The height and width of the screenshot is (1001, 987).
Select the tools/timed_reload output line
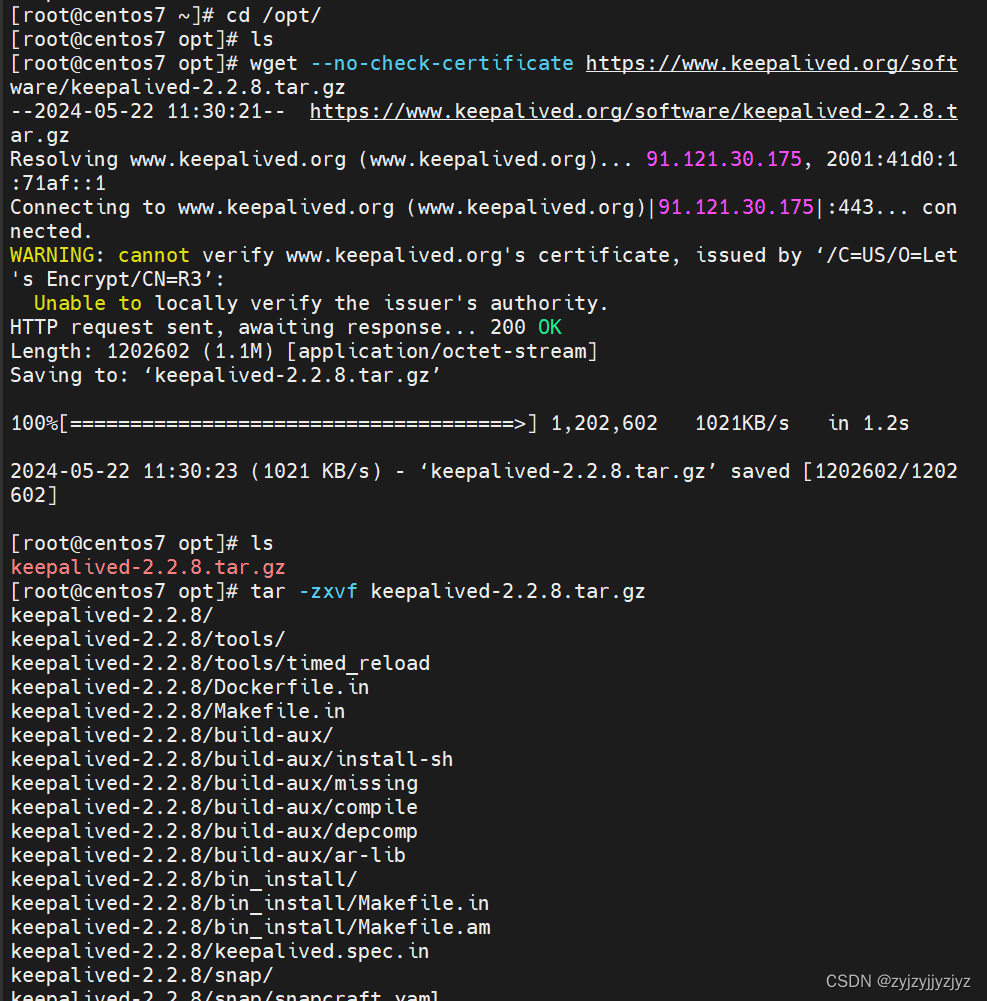point(220,664)
